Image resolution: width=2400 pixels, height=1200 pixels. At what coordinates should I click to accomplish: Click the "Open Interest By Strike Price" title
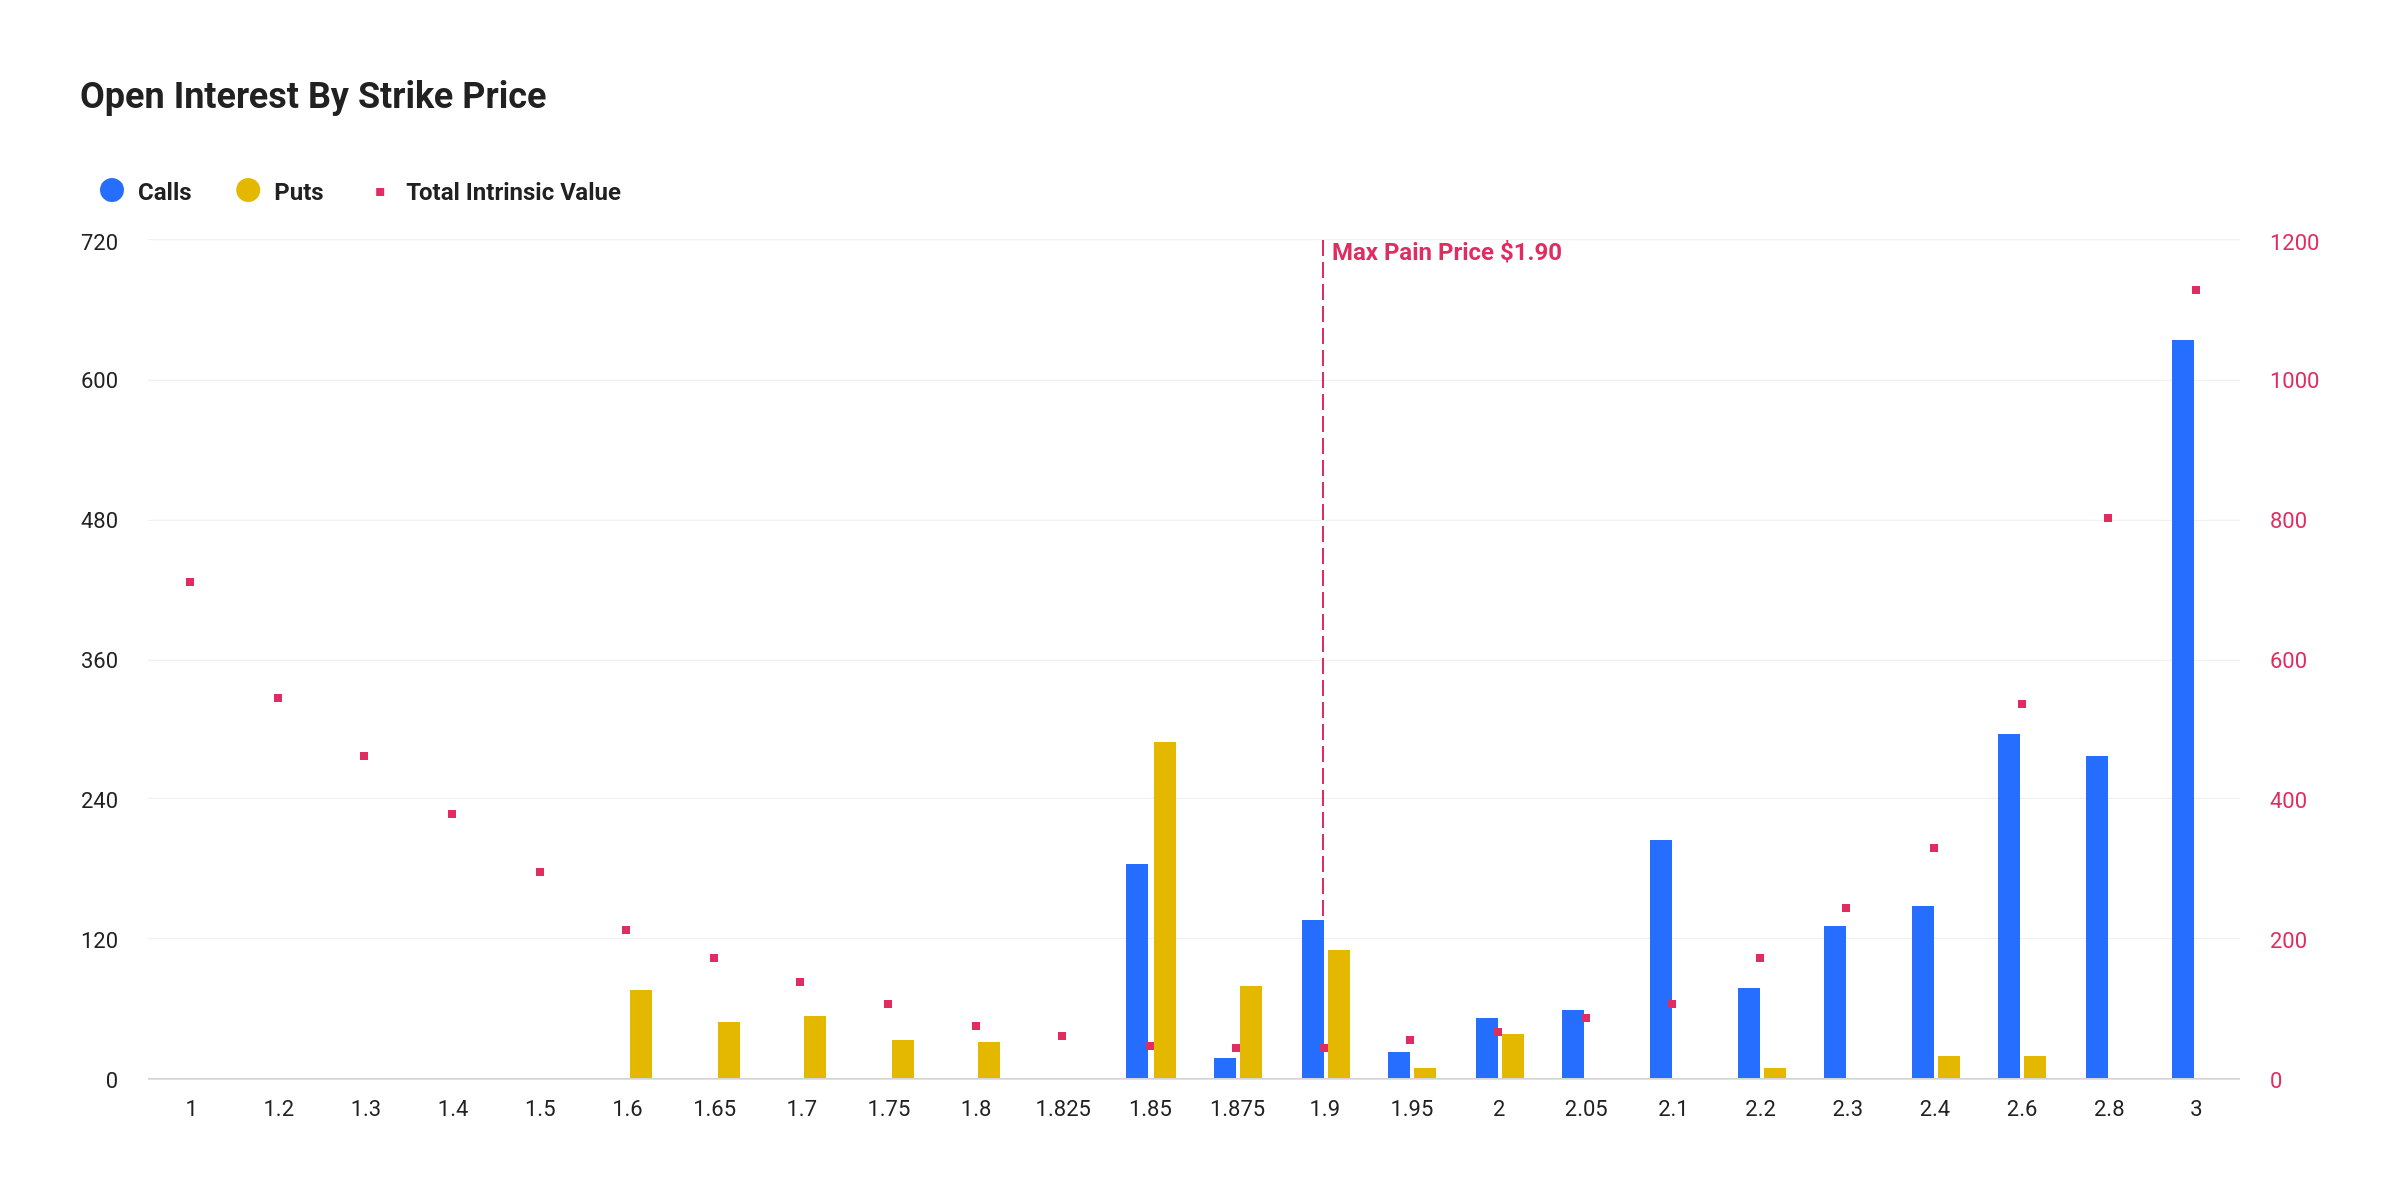(x=313, y=96)
